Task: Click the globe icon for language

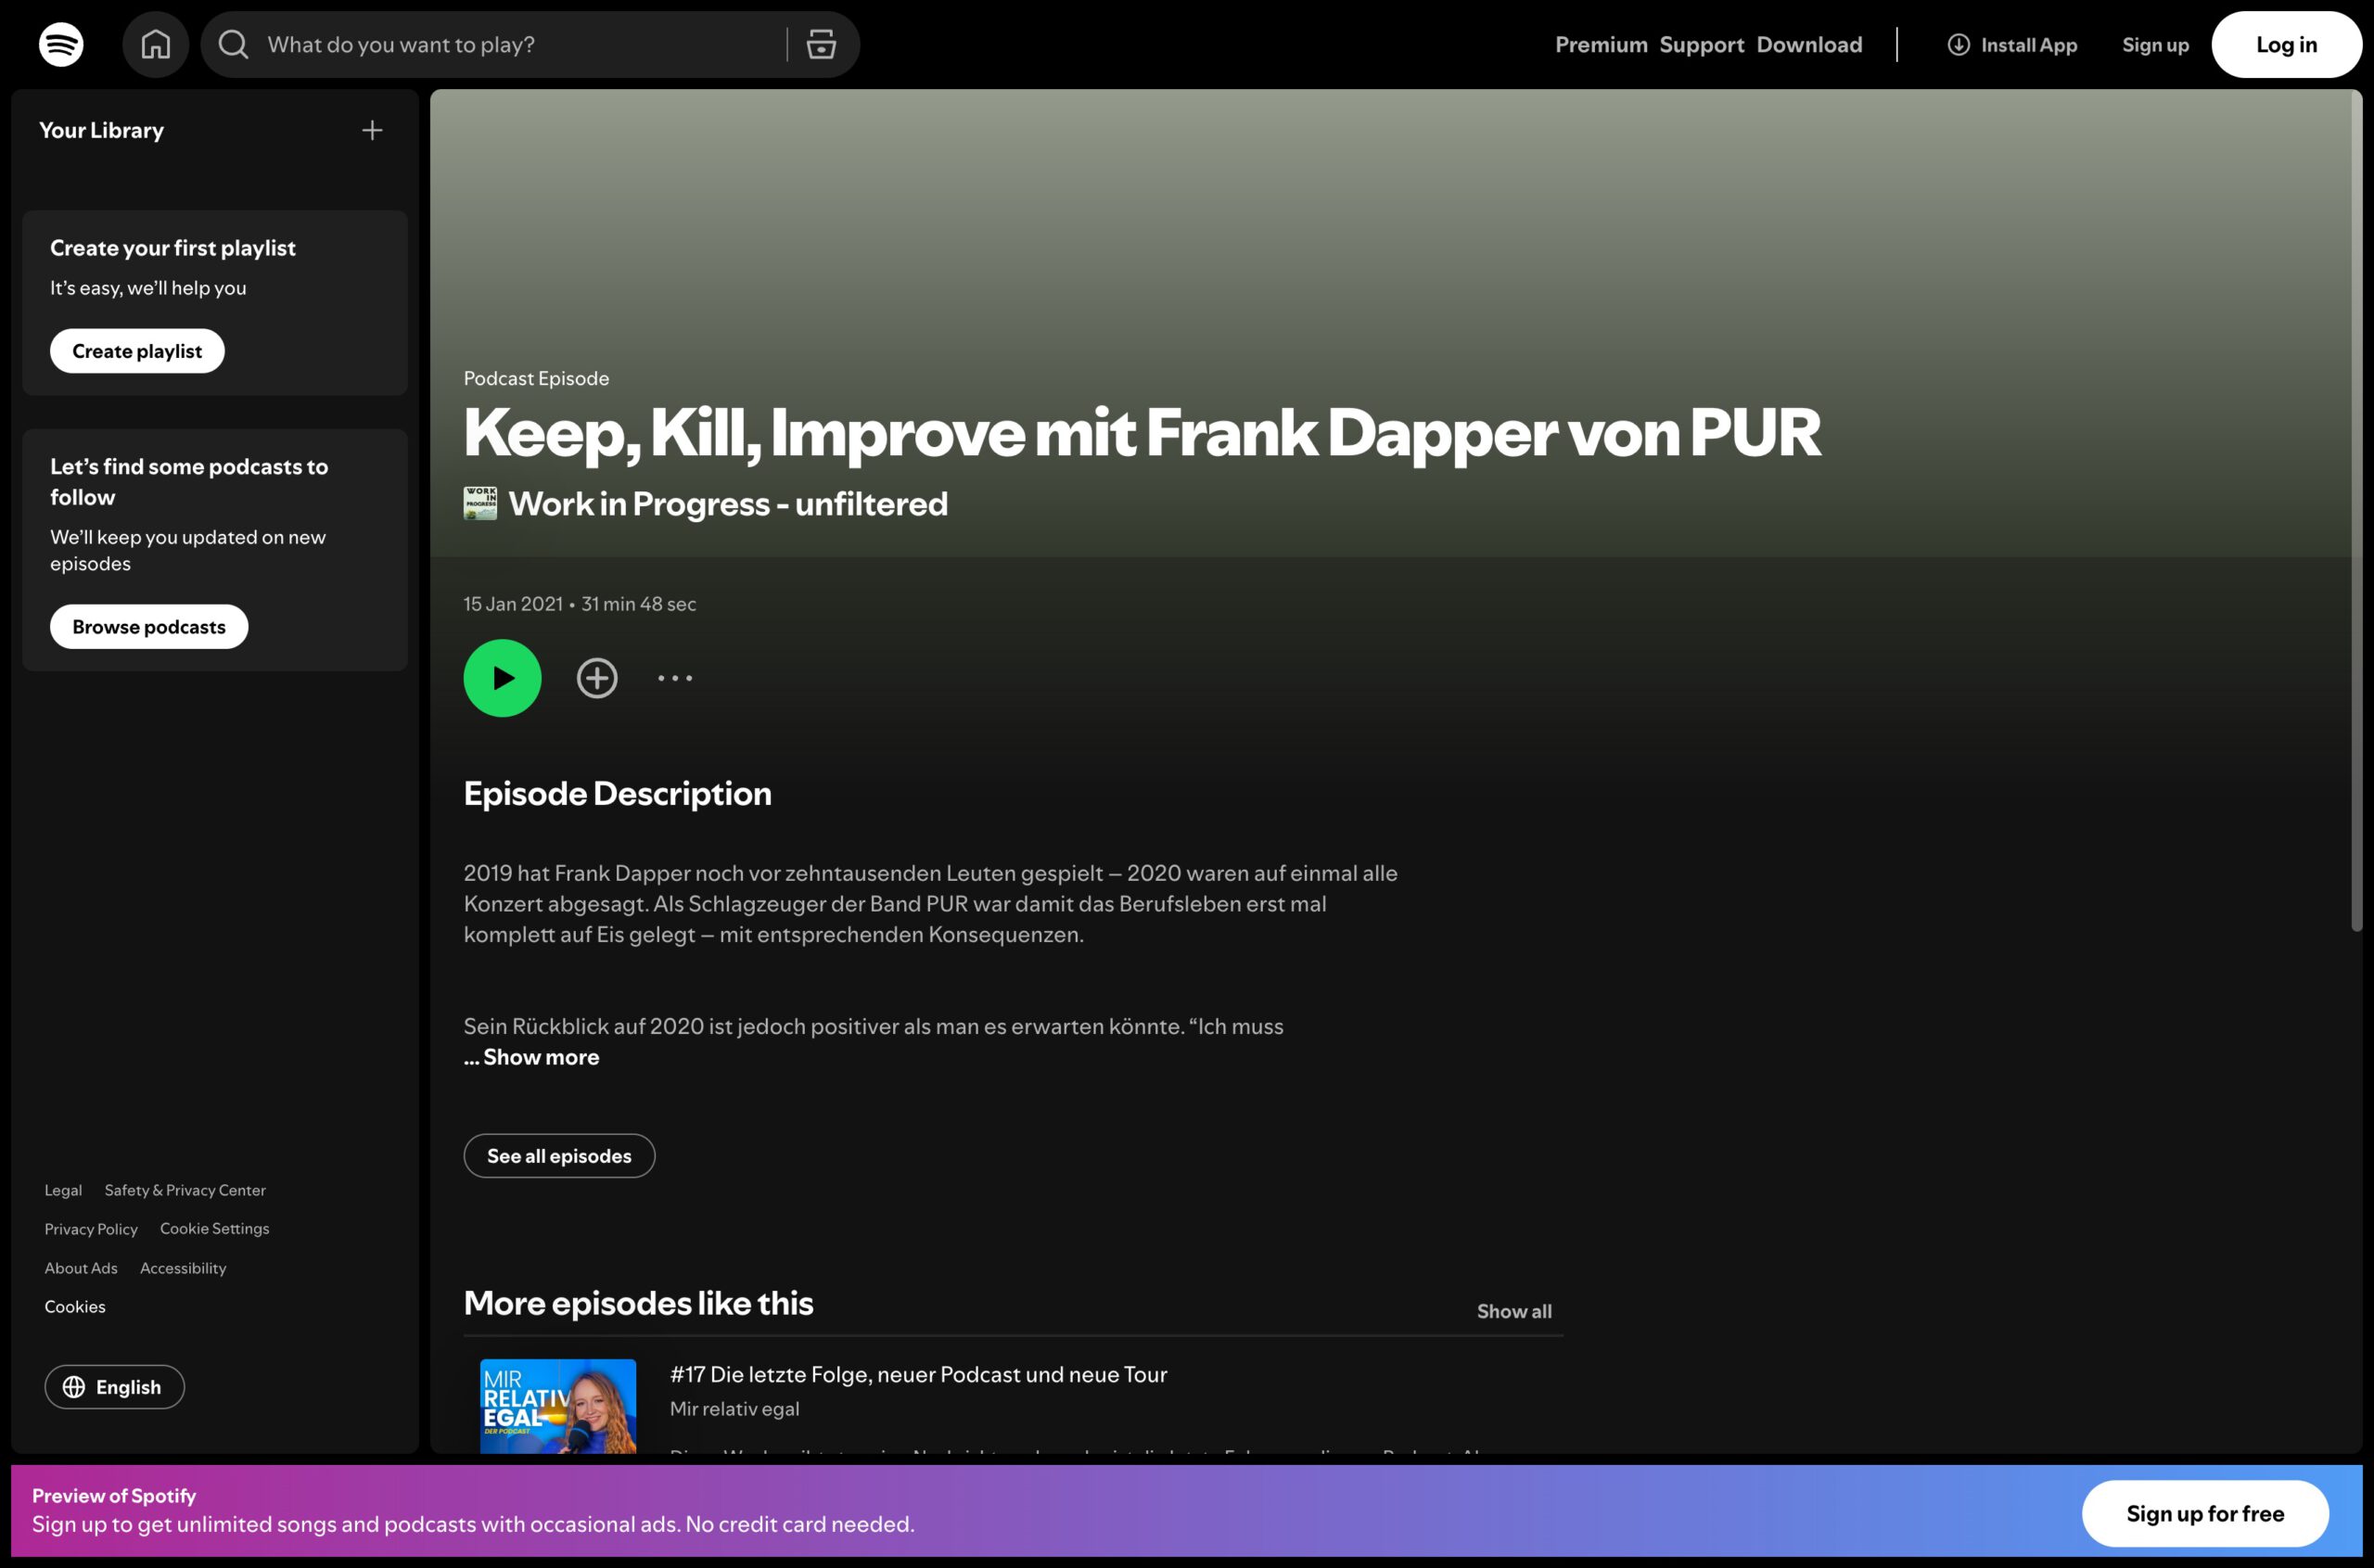Action: pyautogui.click(x=74, y=1387)
